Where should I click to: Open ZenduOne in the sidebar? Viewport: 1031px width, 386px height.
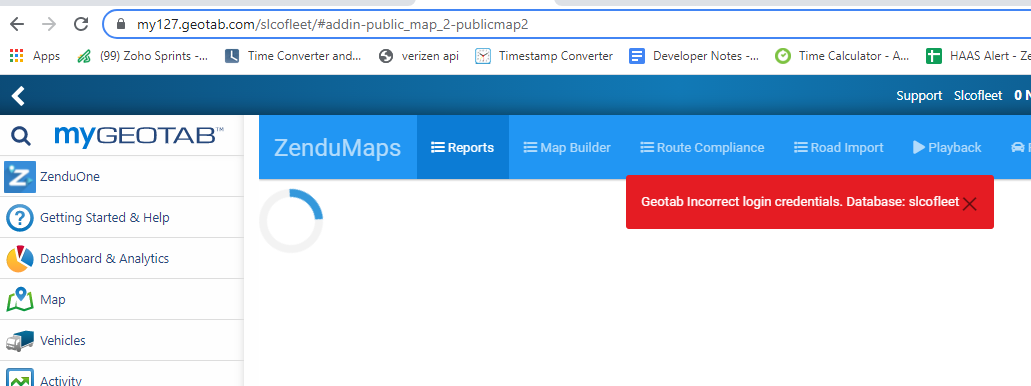(x=122, y=176)
